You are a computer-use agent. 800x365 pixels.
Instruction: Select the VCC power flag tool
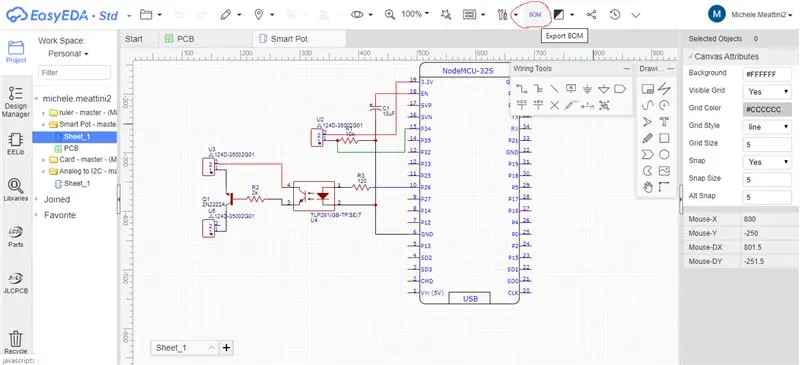pos(521,105)
